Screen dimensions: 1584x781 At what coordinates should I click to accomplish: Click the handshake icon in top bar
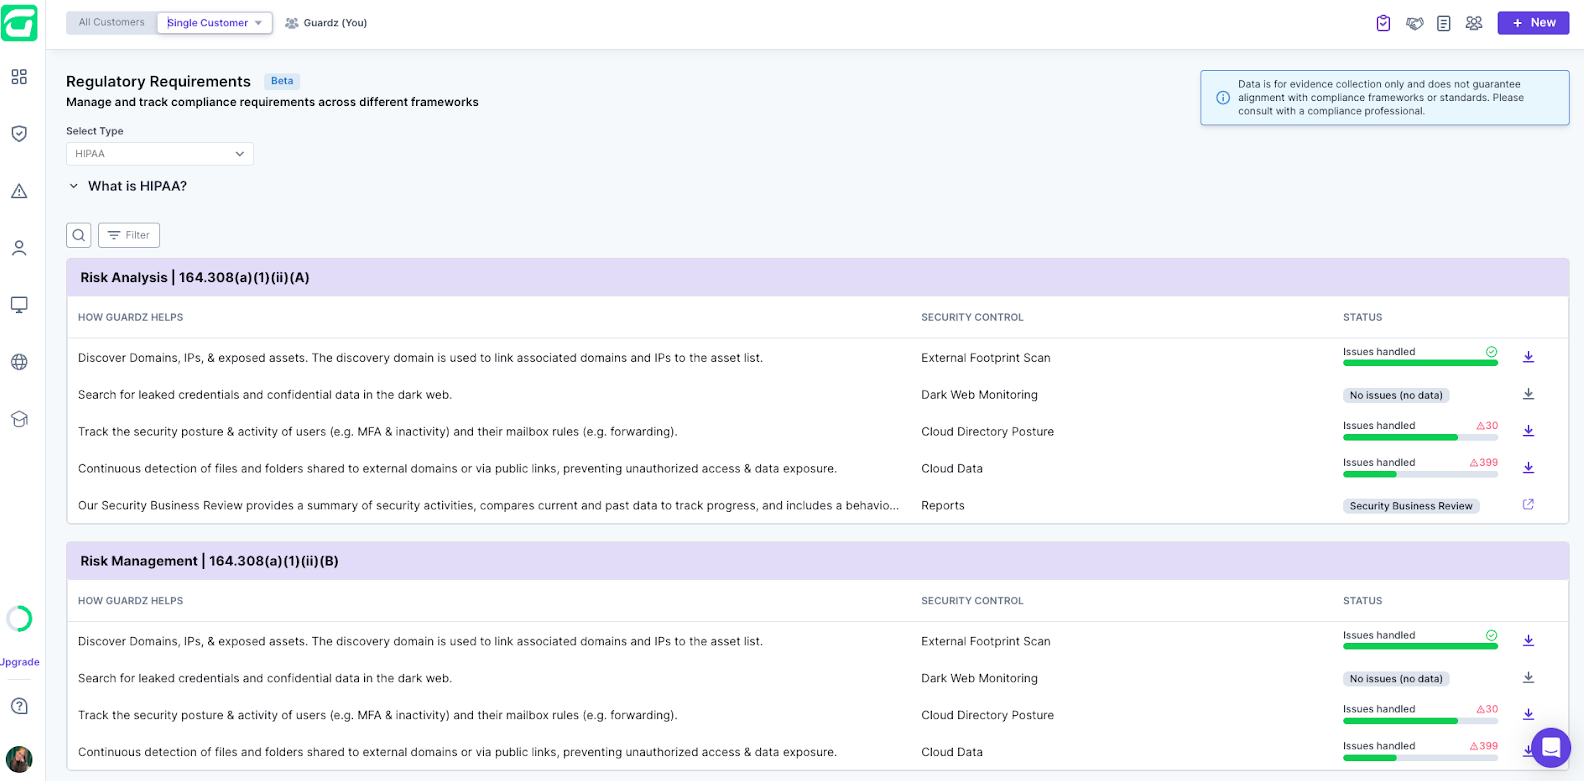coord(1414,23)
